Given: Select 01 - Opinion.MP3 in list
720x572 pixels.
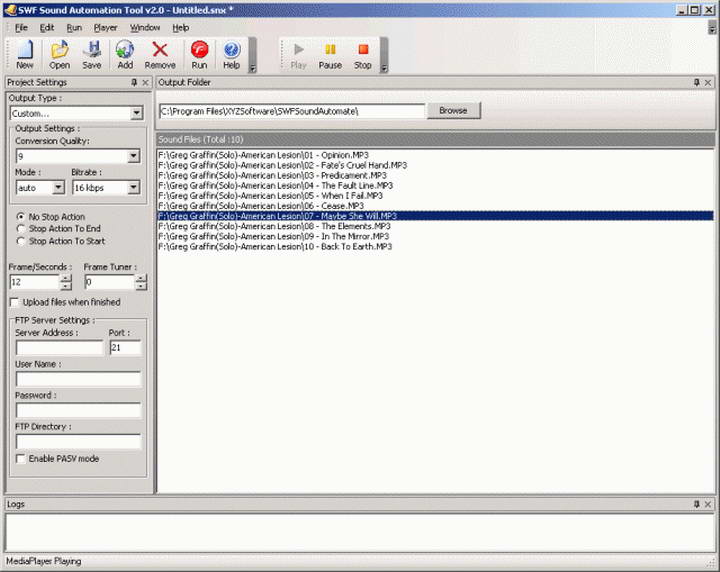Looking at the screenshot, I should pos(435,155).
